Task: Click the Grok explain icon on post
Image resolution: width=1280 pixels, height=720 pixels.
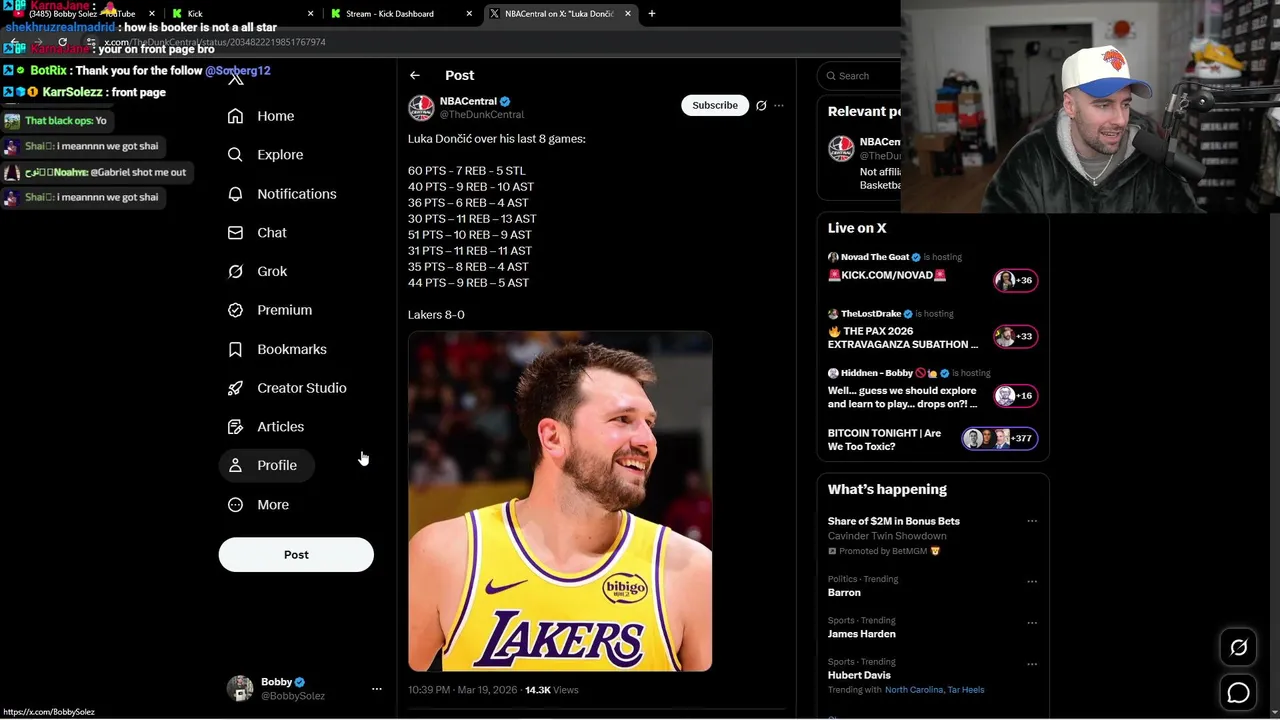Action: coord(761,105)
